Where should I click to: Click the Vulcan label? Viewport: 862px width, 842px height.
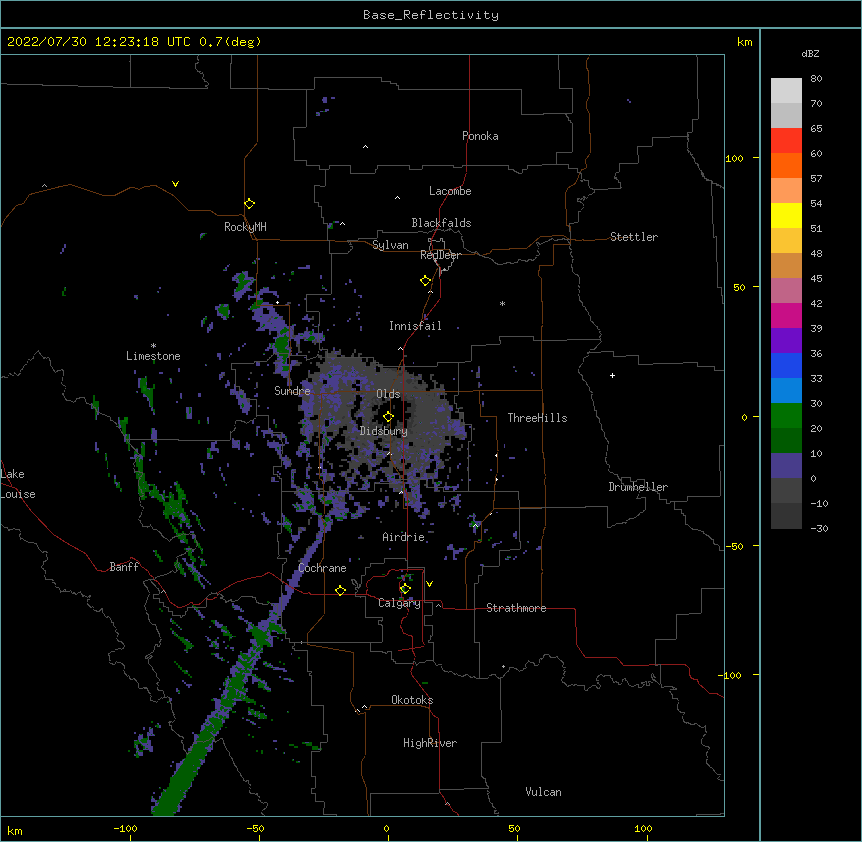(543, 792)
